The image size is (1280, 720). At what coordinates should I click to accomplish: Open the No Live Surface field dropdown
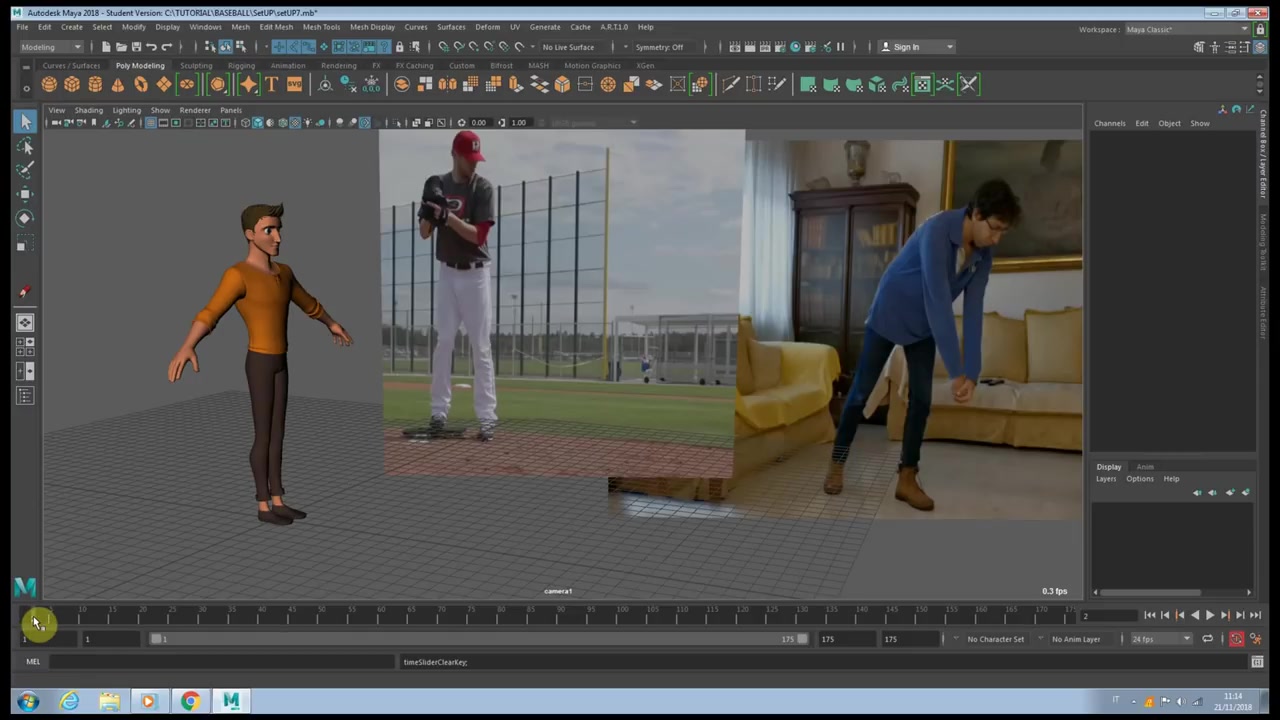573,47
